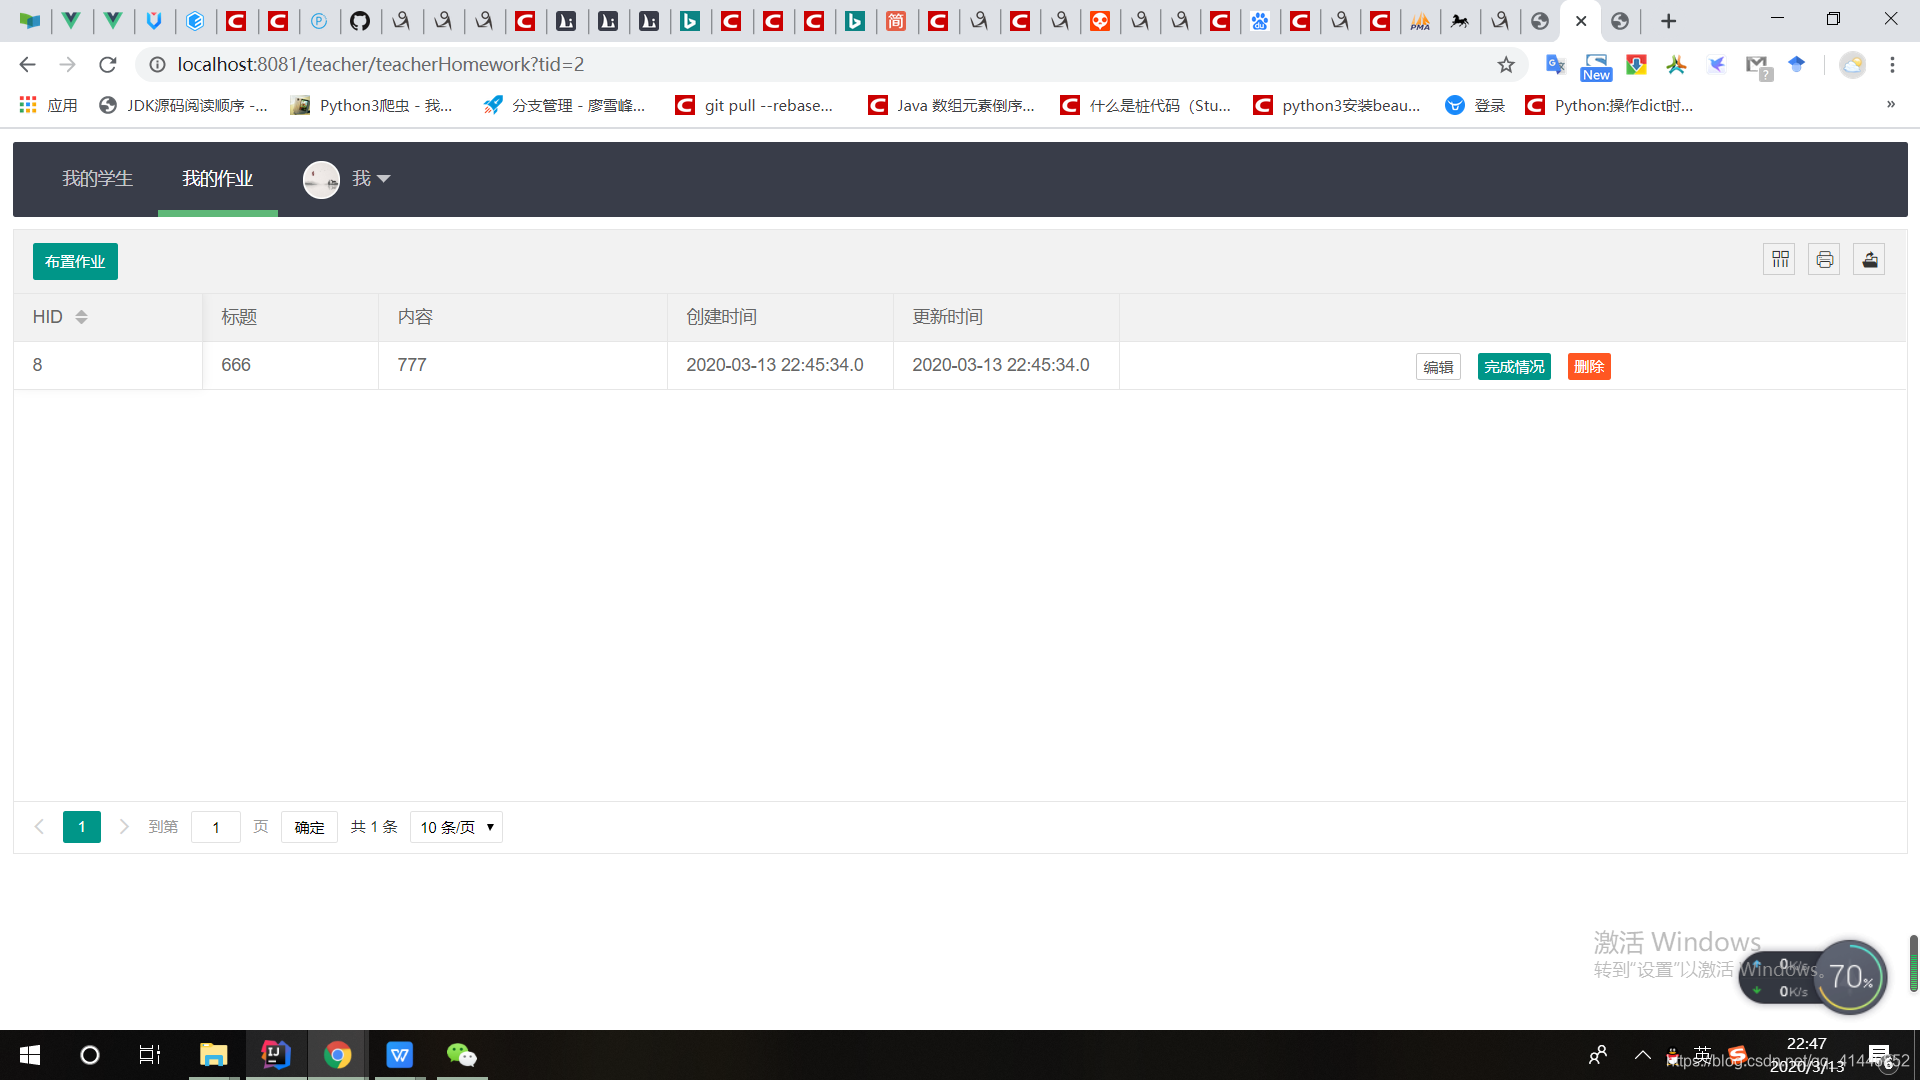Expand the 我 user dropdown menu

(x=371, y=179)
